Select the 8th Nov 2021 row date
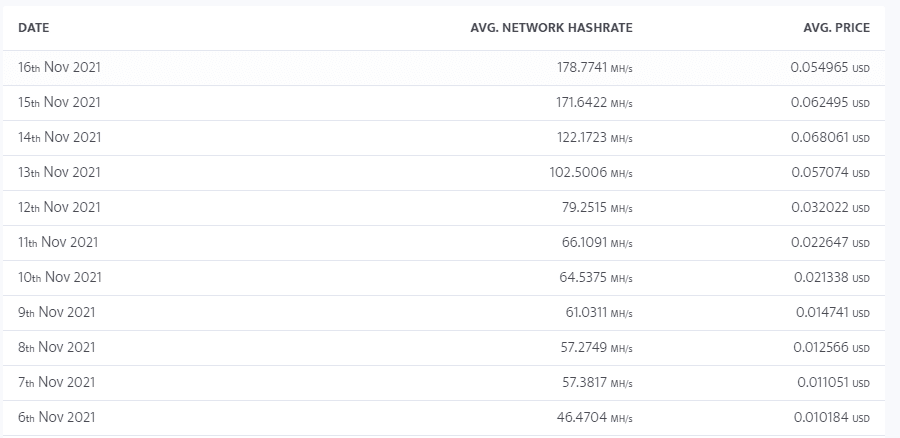The width and height of the screenshot is (900, 438). click(56, 347)
